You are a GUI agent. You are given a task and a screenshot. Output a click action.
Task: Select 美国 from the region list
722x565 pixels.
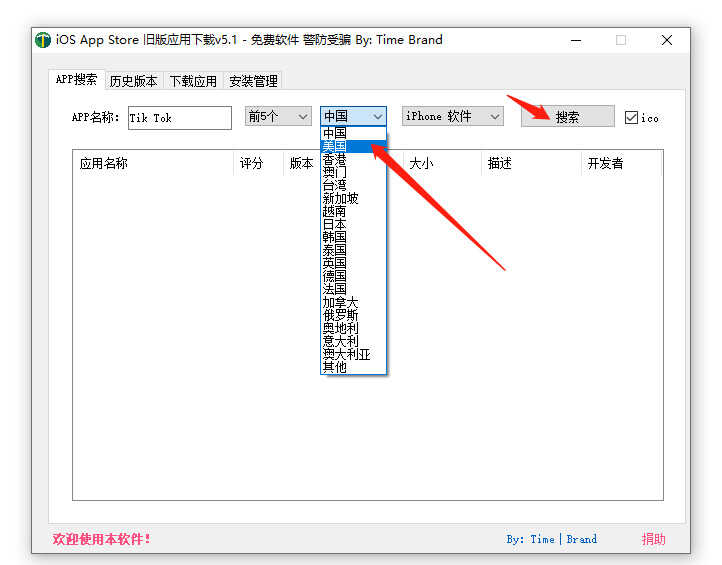353,146
